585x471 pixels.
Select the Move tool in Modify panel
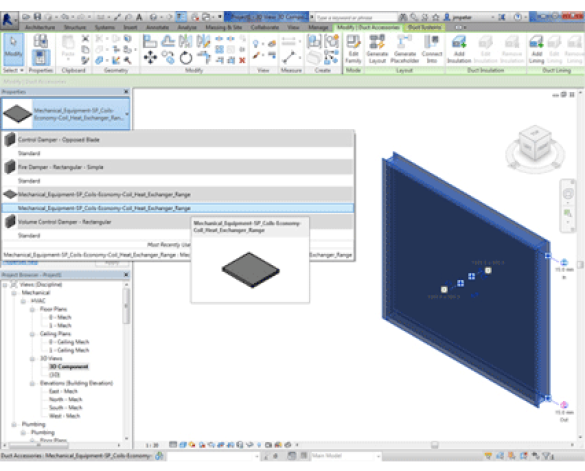[x=150, y=57]
